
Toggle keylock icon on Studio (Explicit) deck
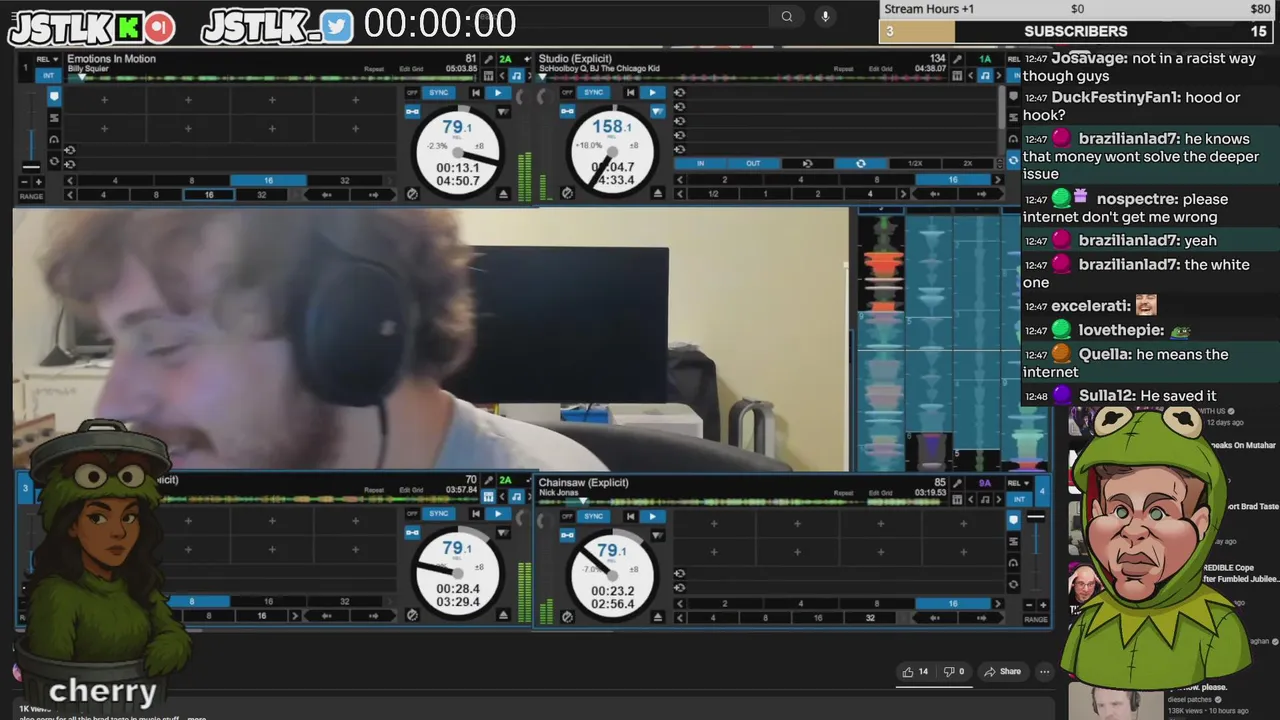click(567, 111)
